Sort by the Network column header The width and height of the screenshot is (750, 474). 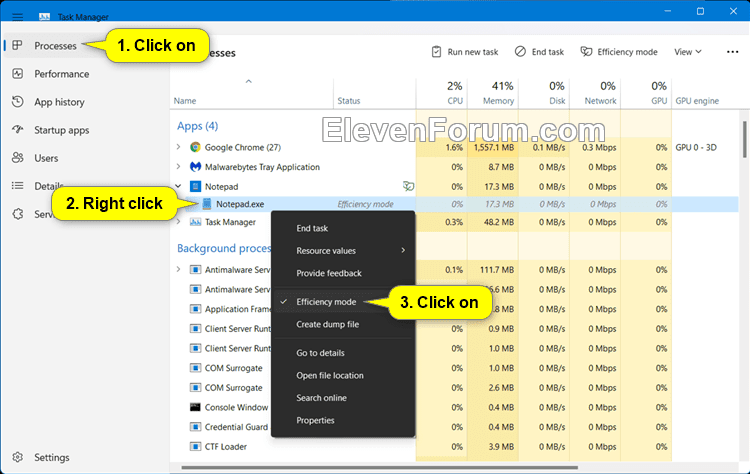click(x=596, y=93)
